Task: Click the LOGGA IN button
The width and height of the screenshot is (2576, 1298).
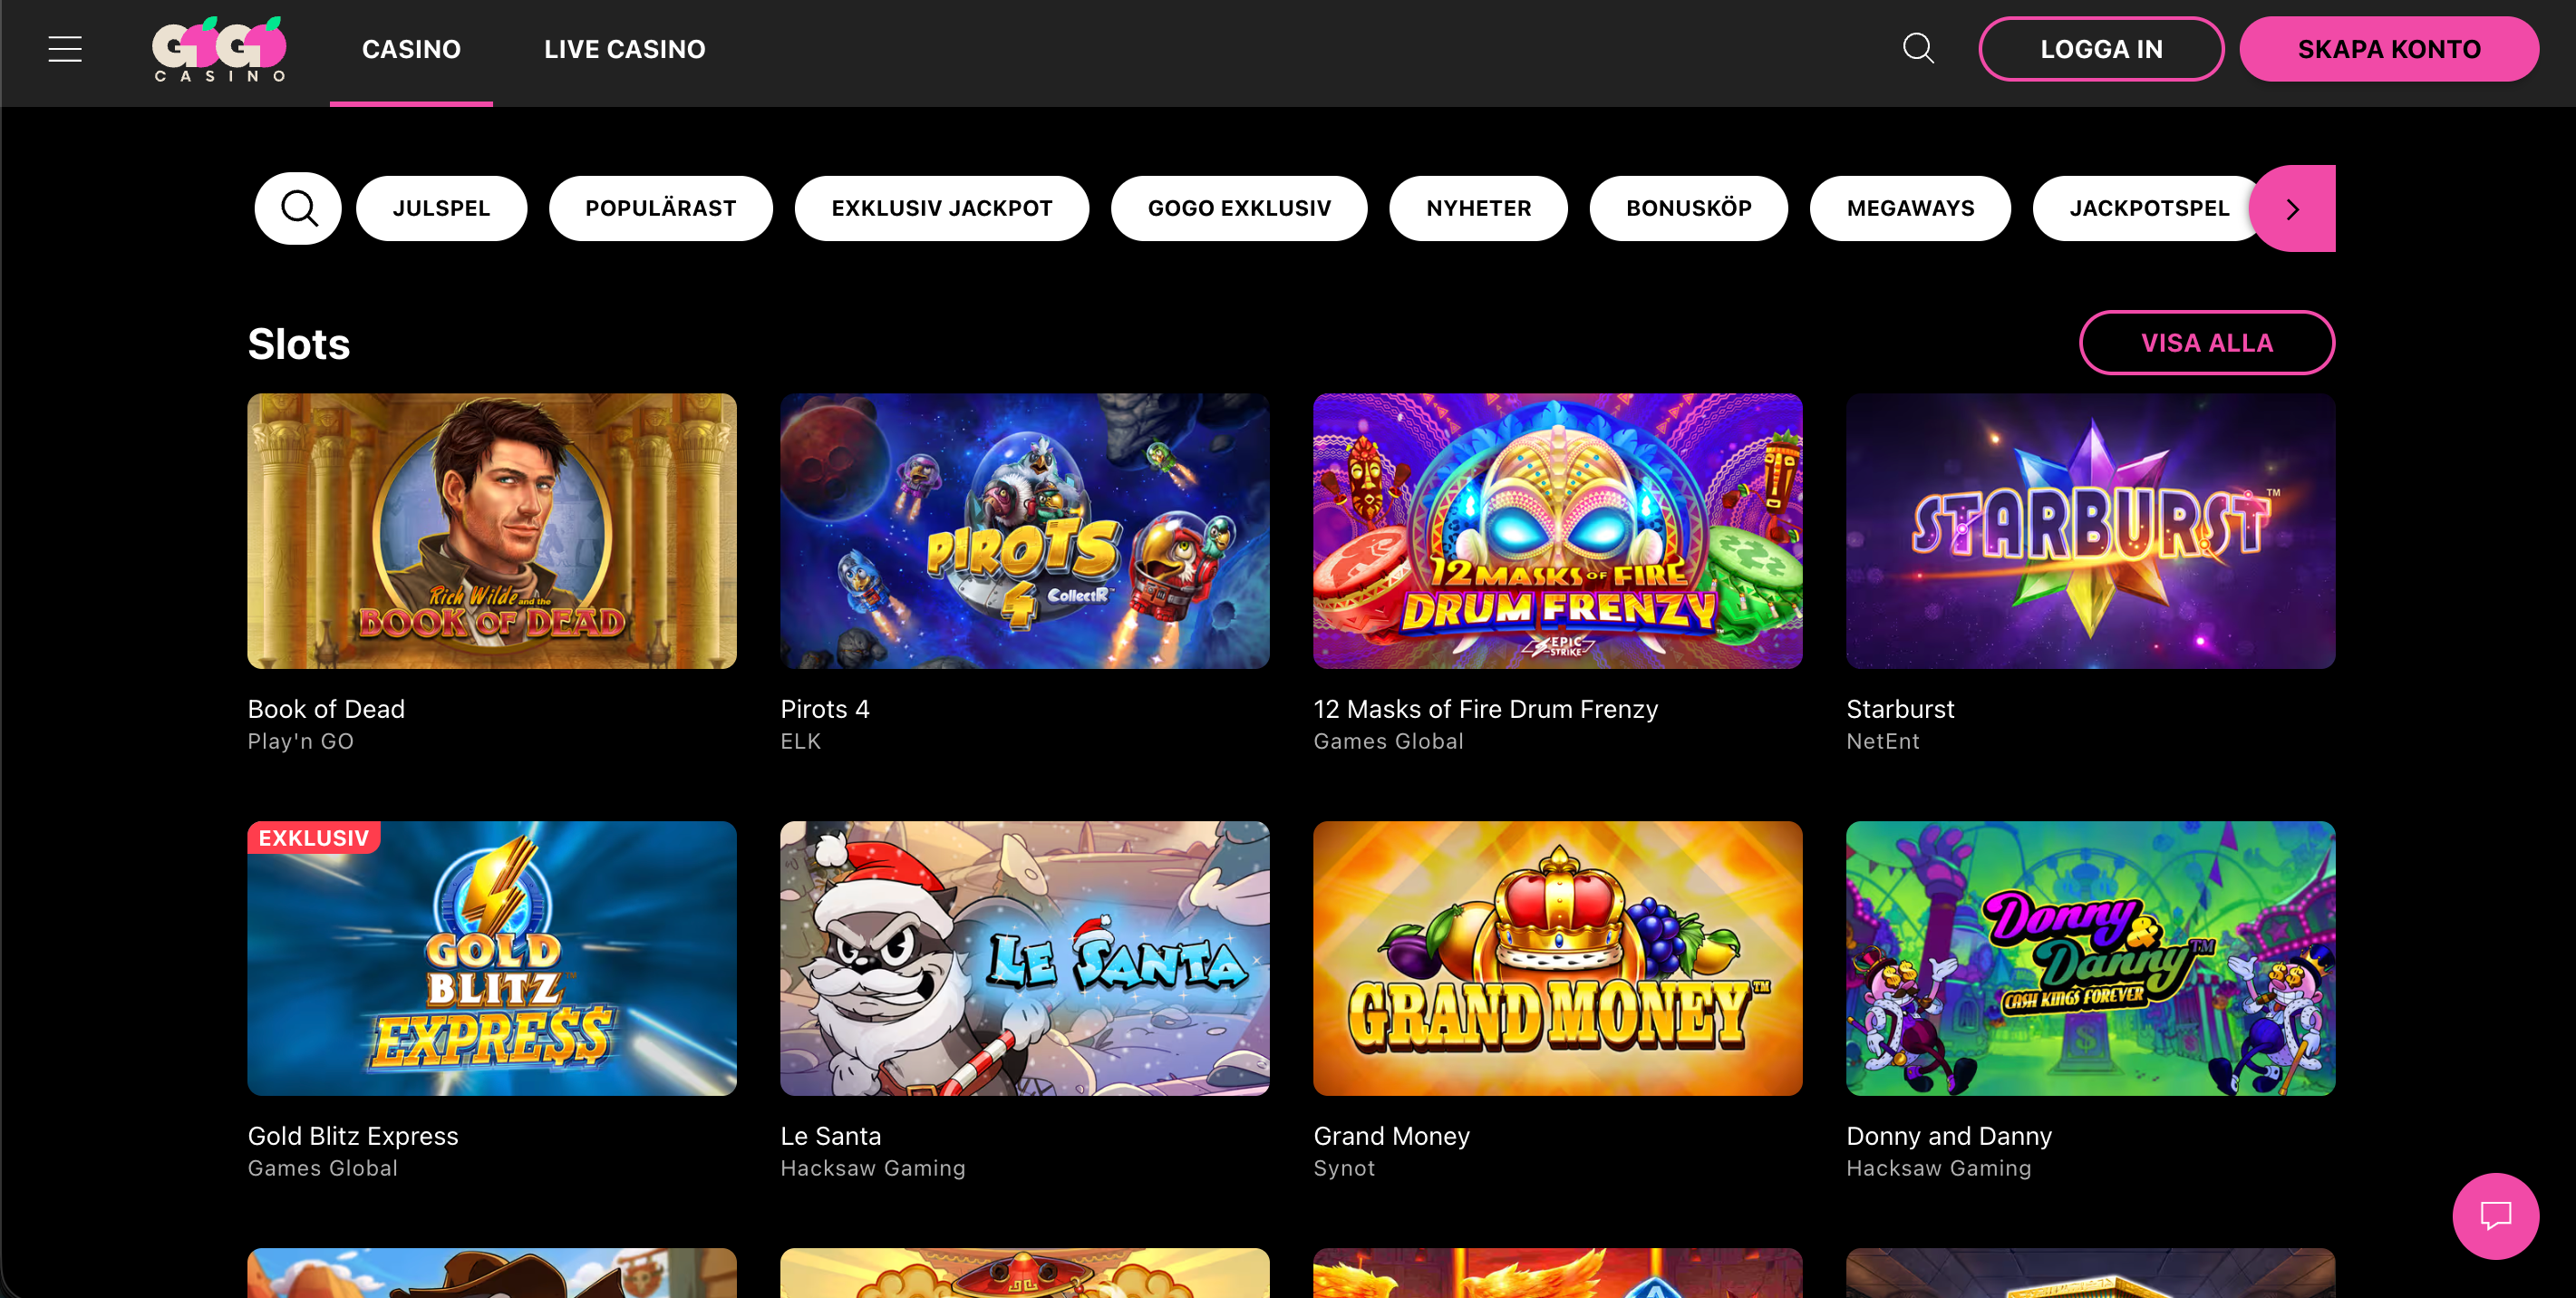Action: [x=2100, y=48]
